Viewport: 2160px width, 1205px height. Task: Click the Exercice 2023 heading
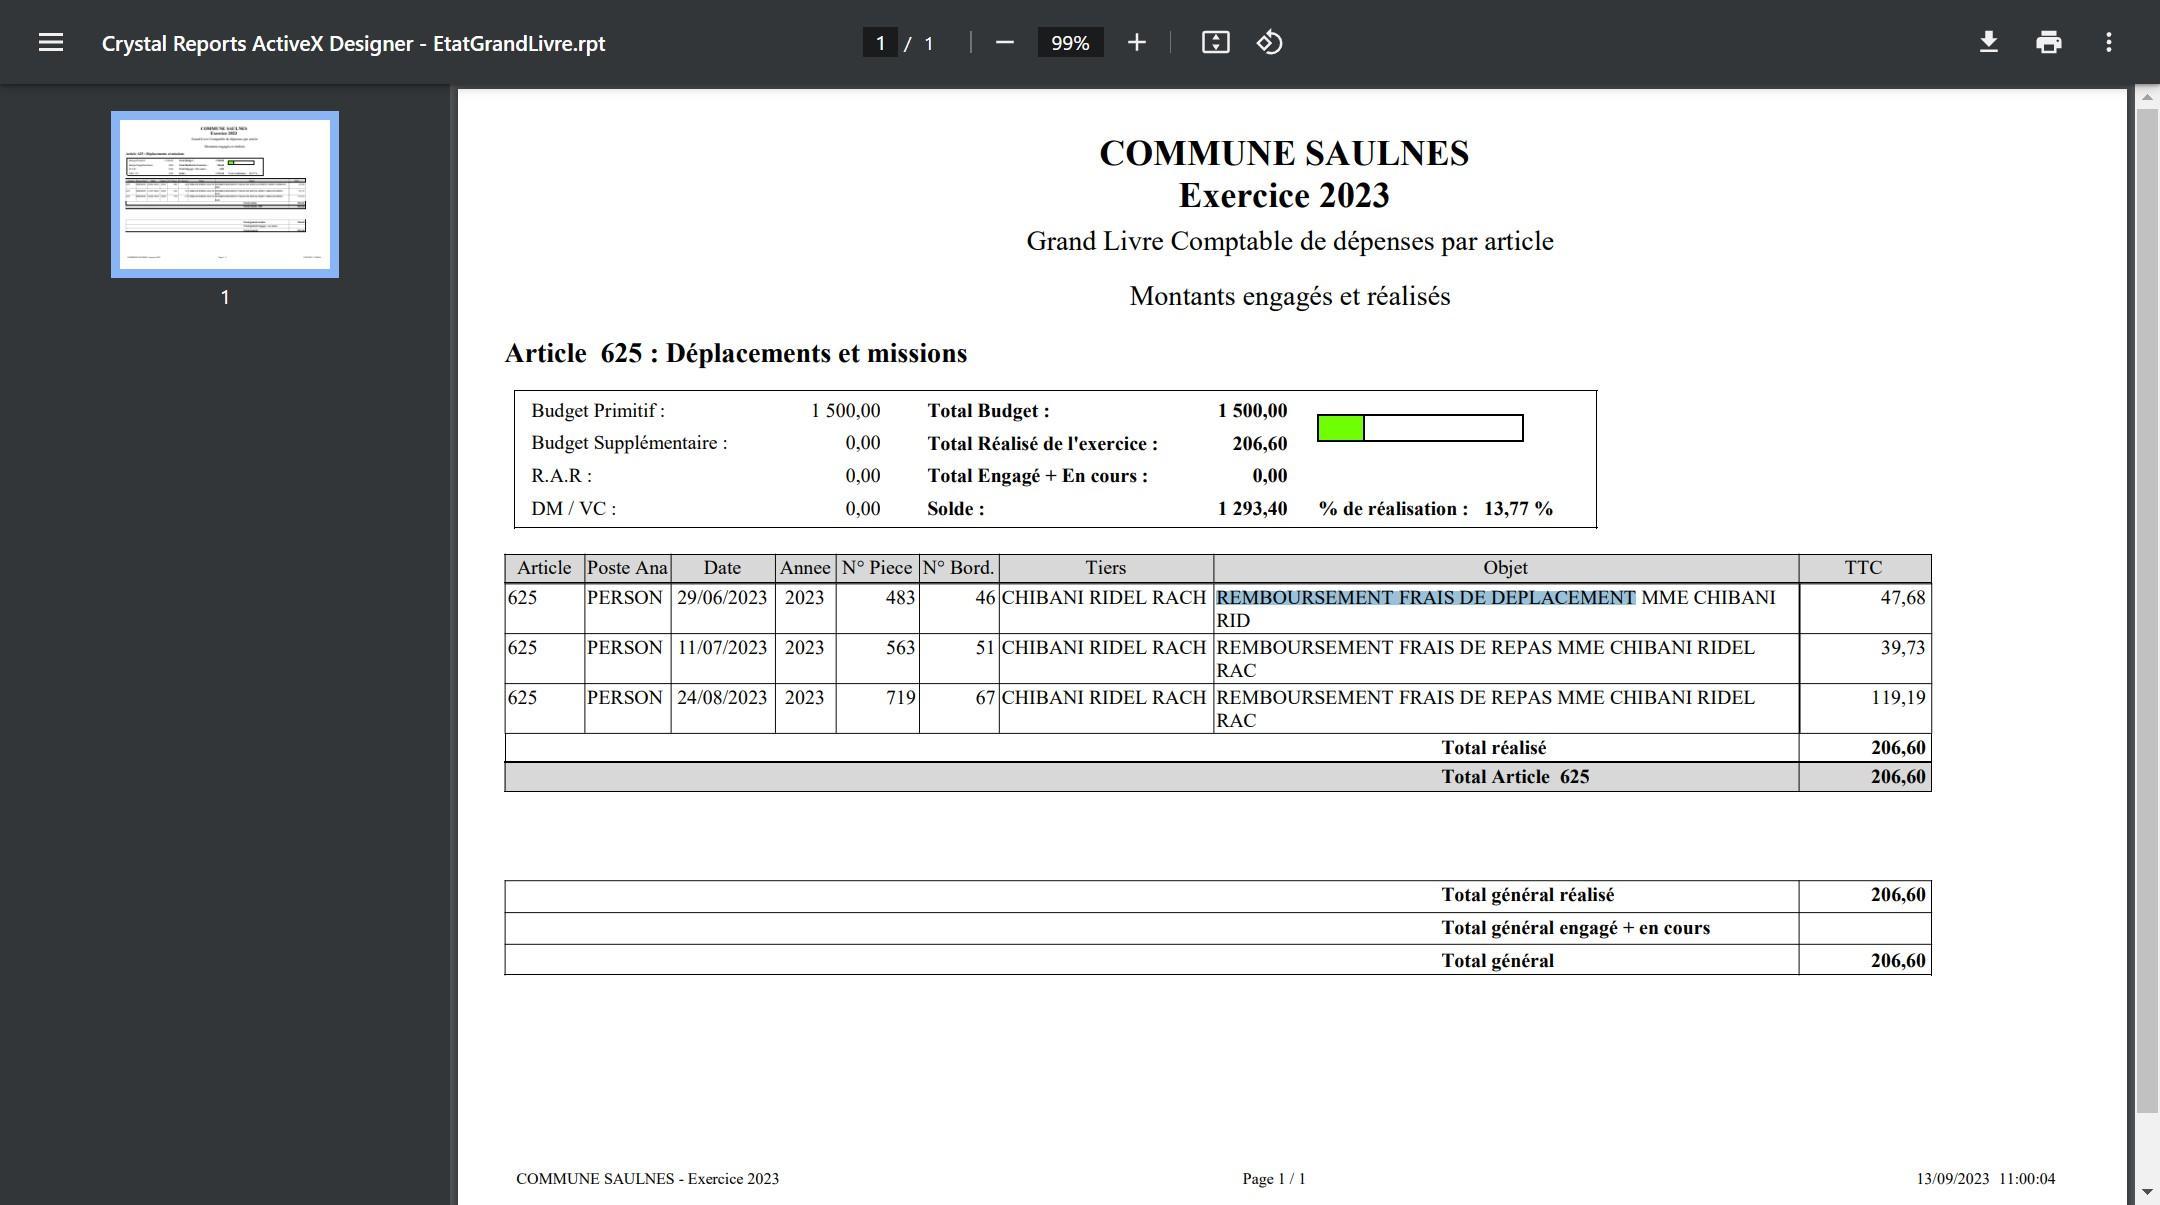(x=1284, y=195)
